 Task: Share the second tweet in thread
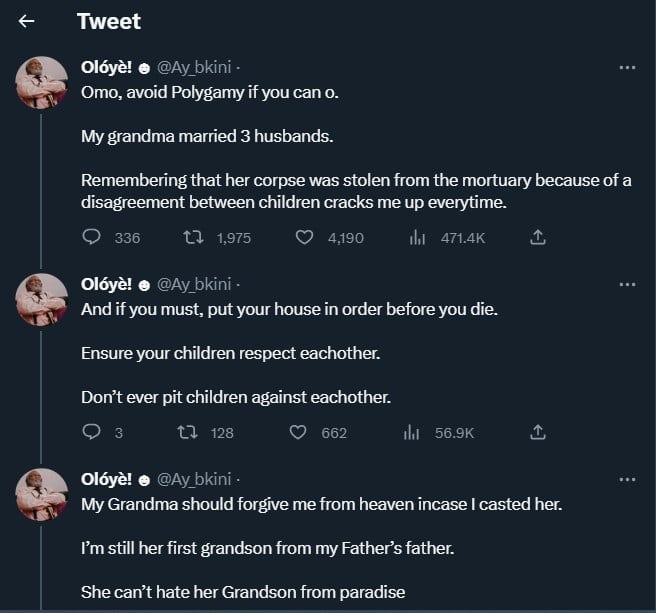[537, 432]
